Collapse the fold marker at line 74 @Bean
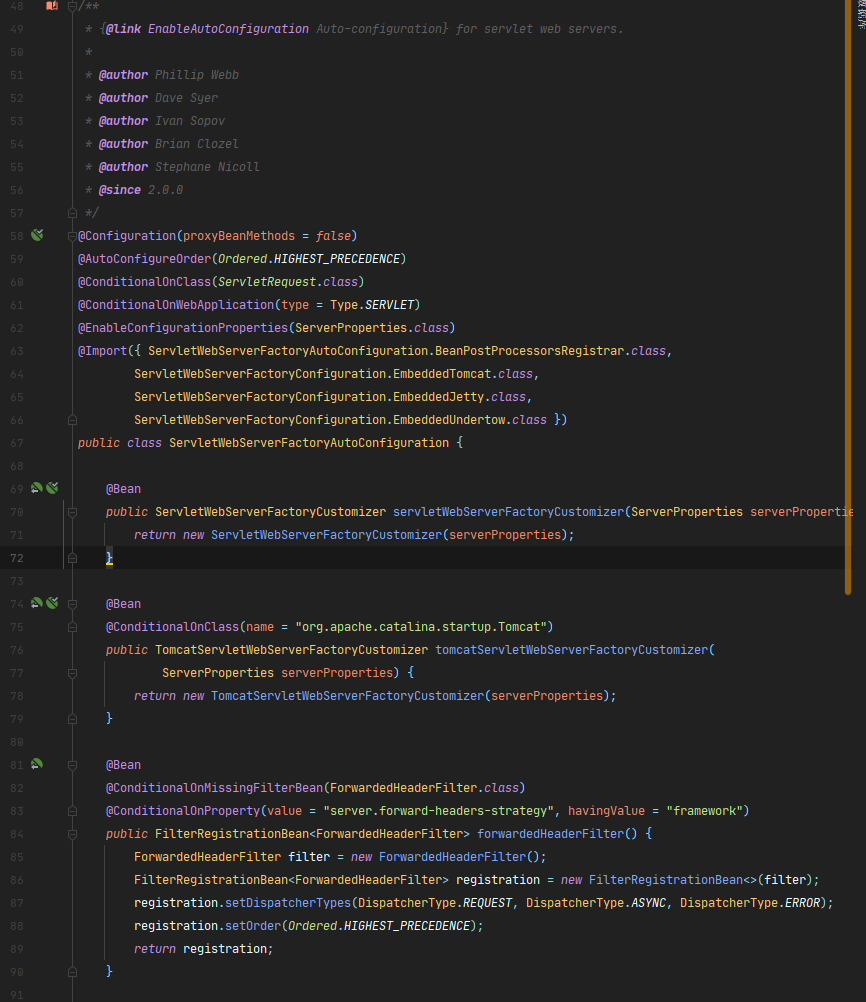The width and height of the screenshot is (866, 1002). click(x=72, y=604)
